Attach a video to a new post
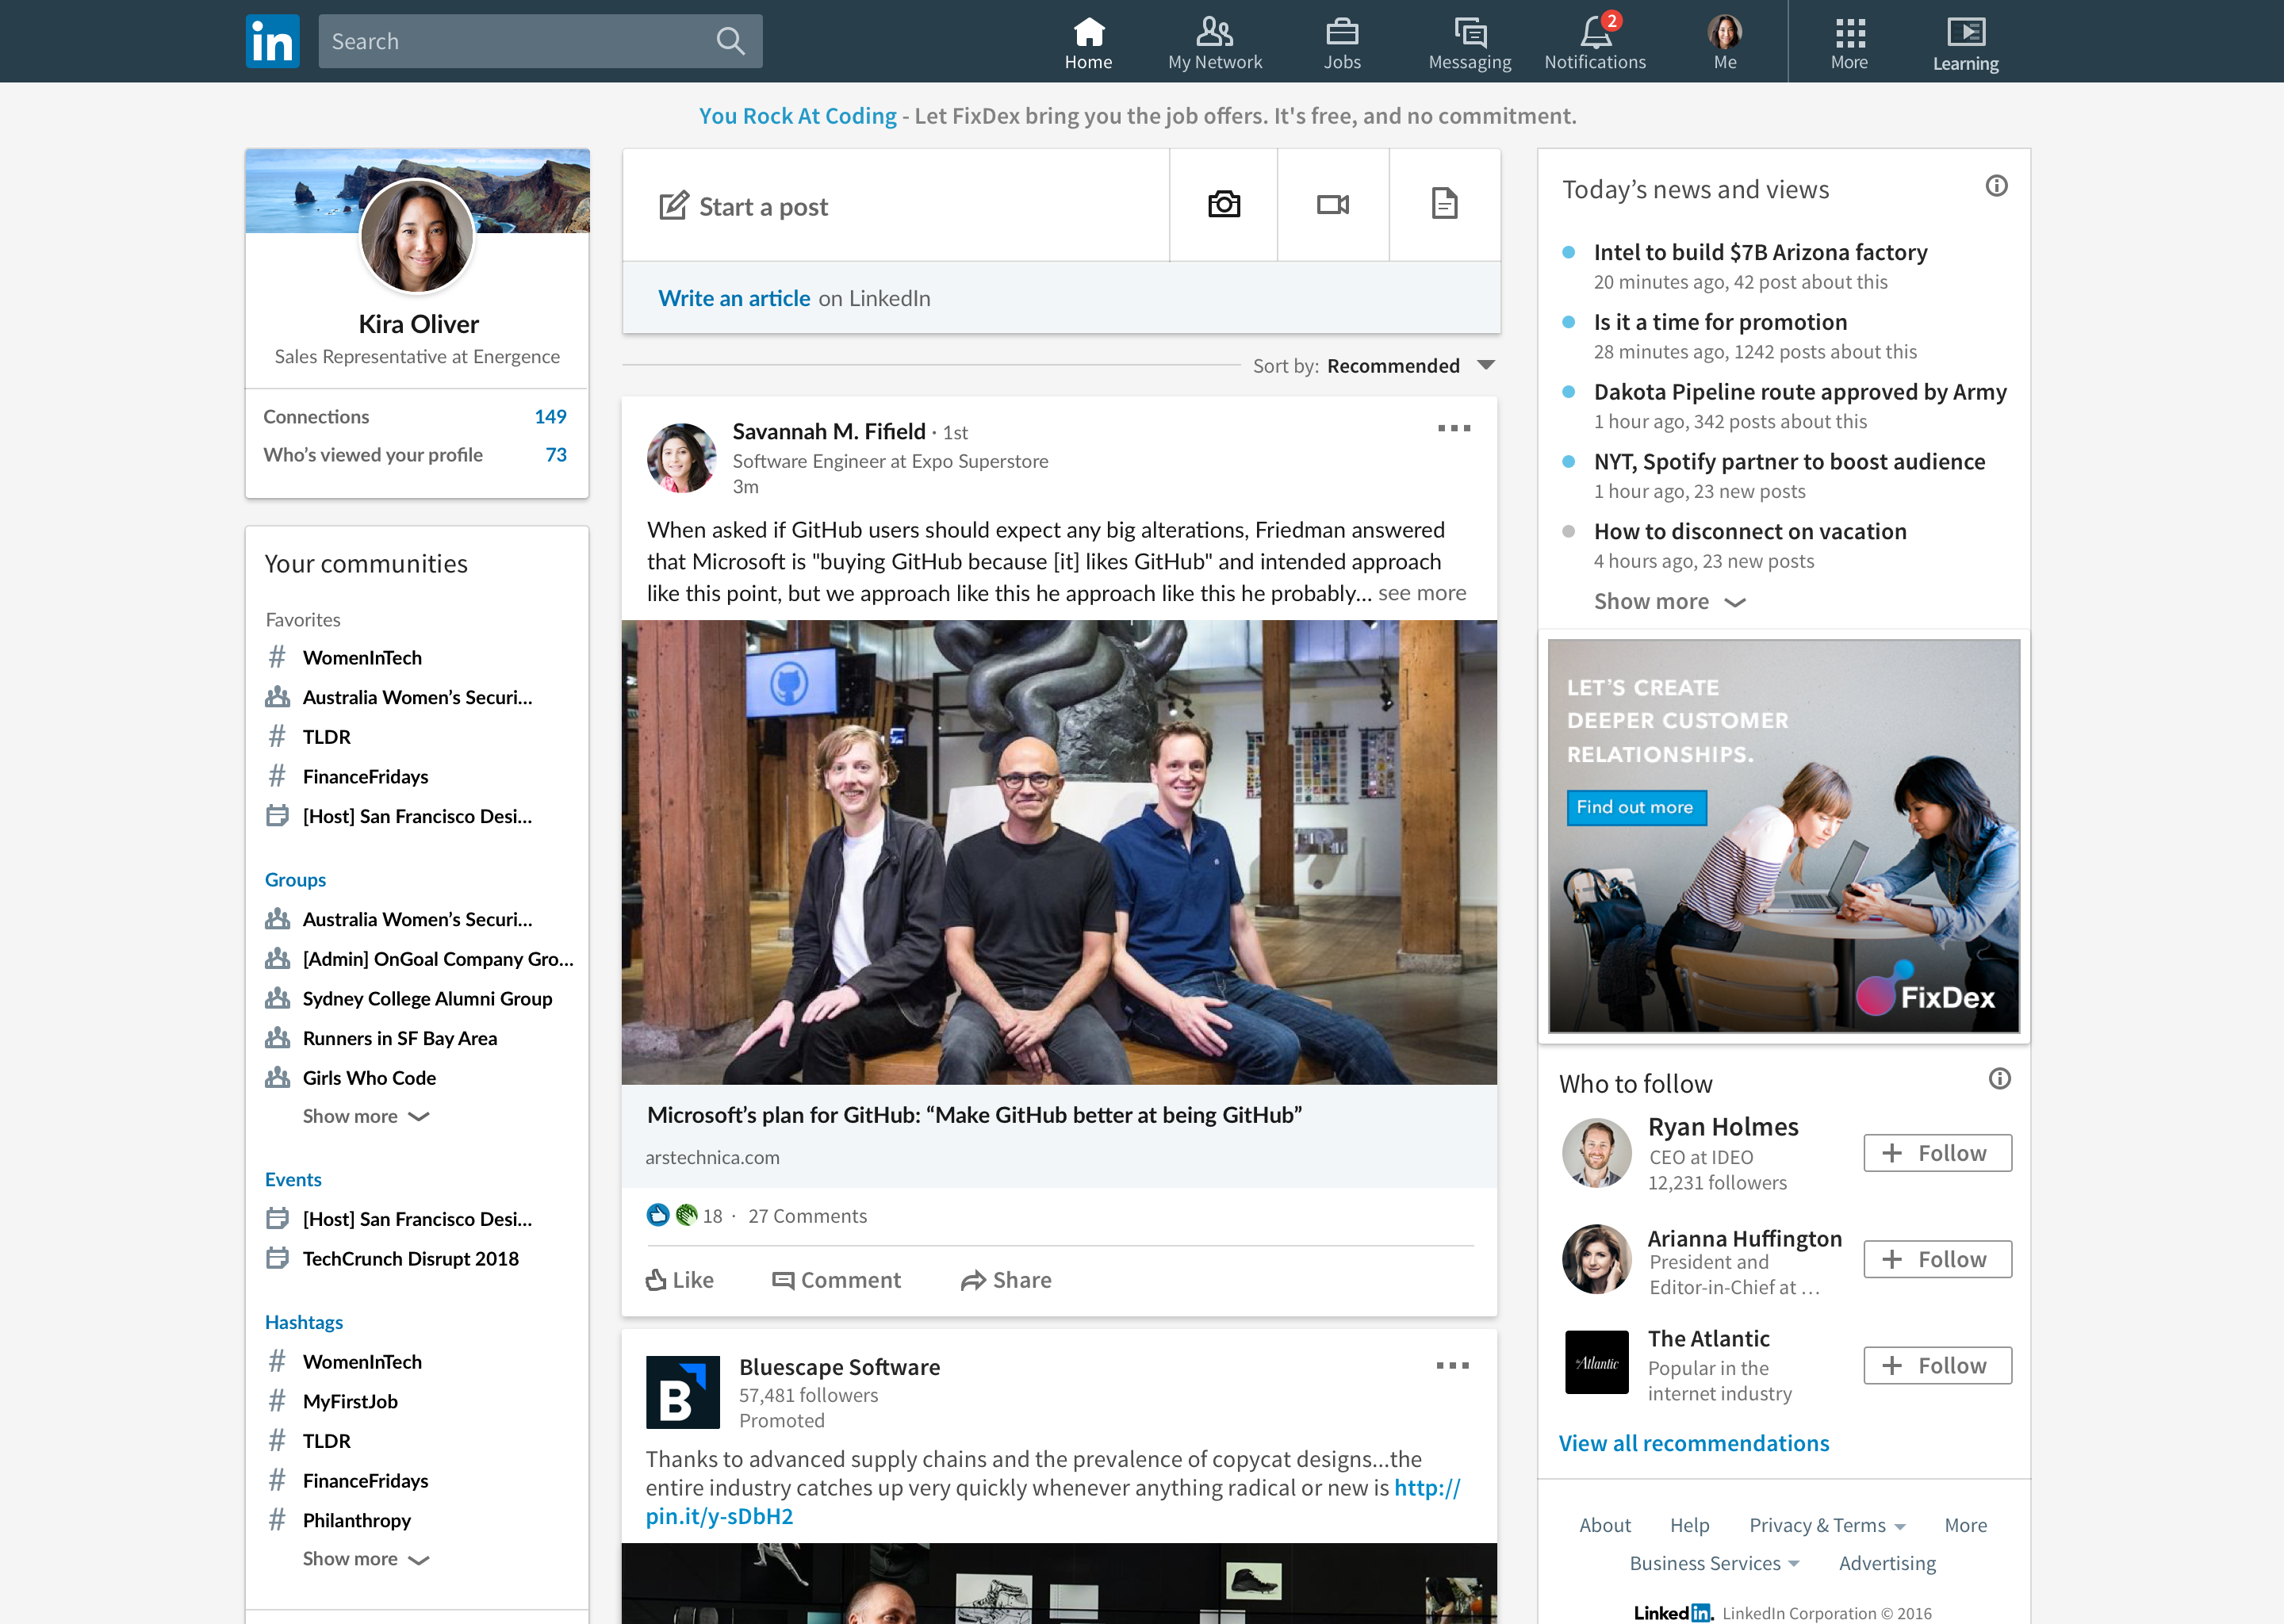 coord(1333,204)
